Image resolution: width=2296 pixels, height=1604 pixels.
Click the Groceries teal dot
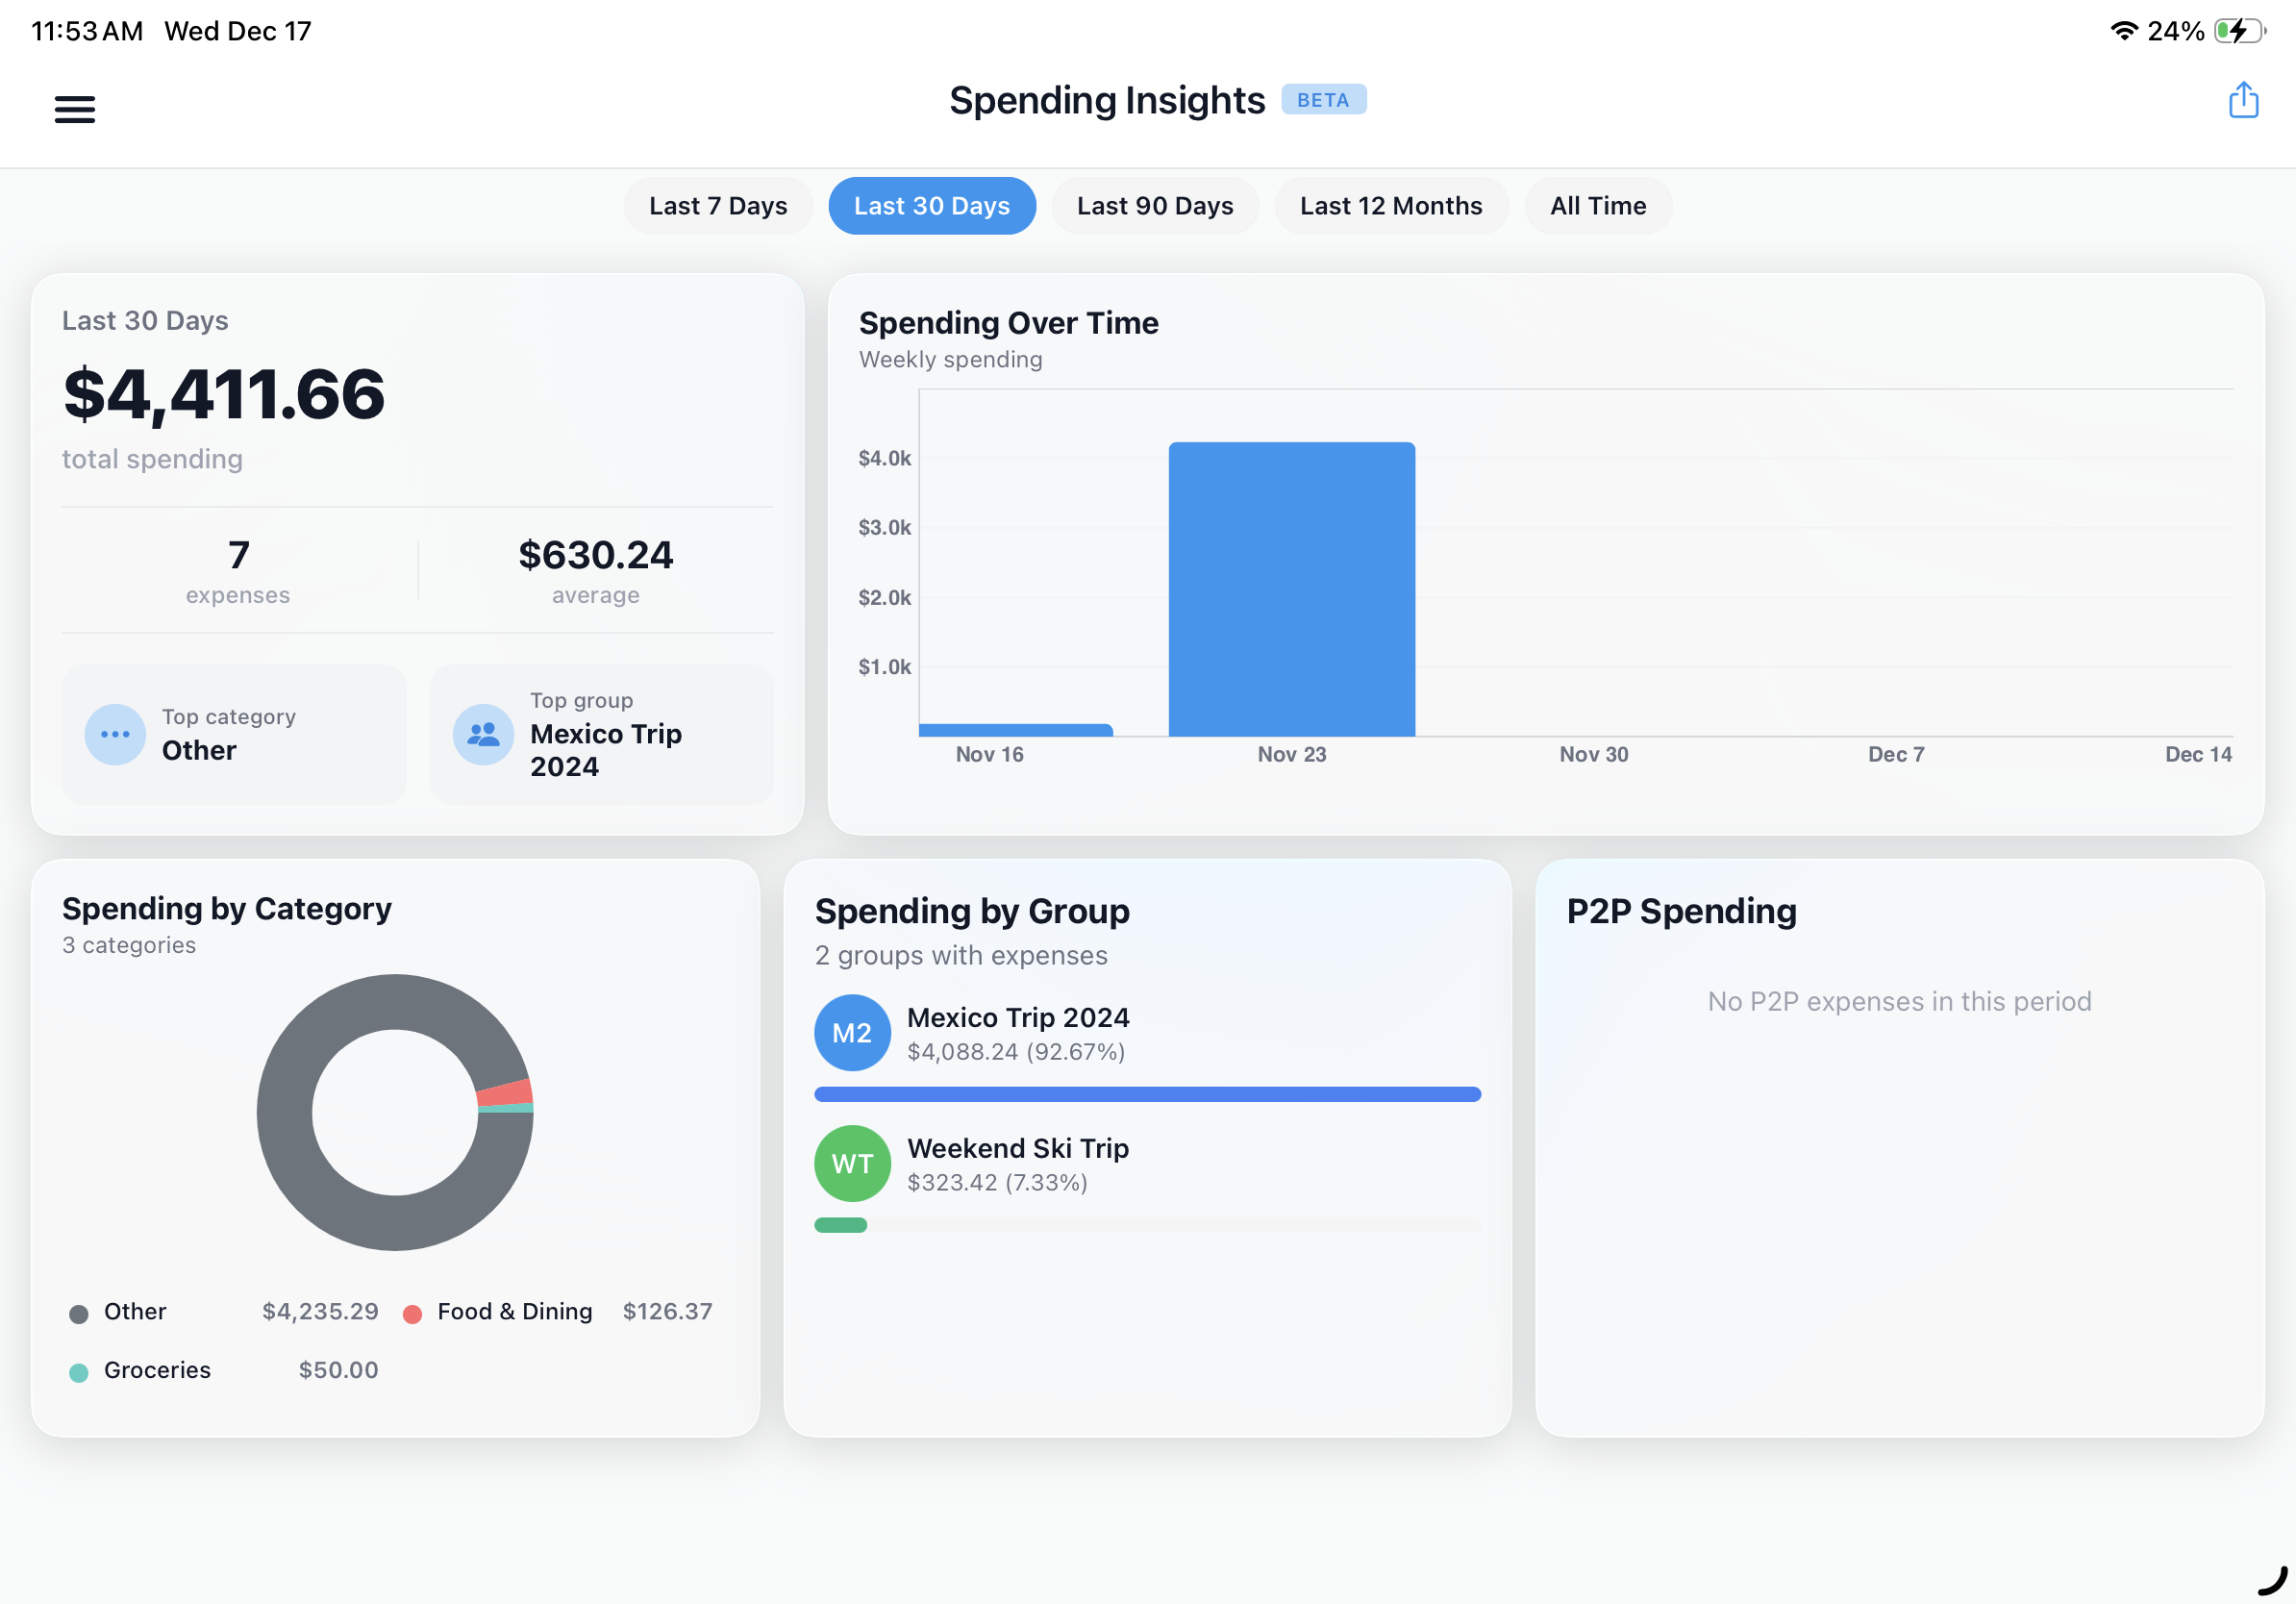pyautogui.click(x=78, y=1371)
